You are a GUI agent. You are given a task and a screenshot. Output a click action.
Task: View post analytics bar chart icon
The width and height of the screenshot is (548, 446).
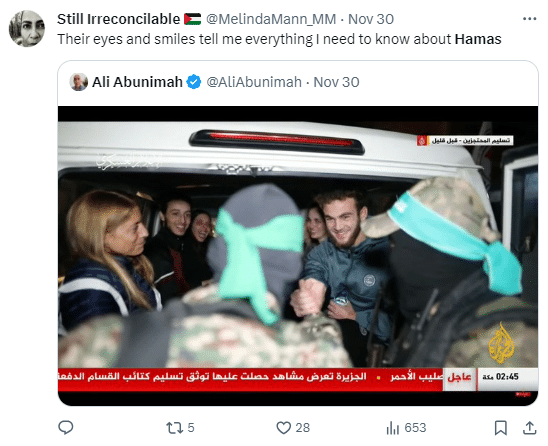point(392,427)
